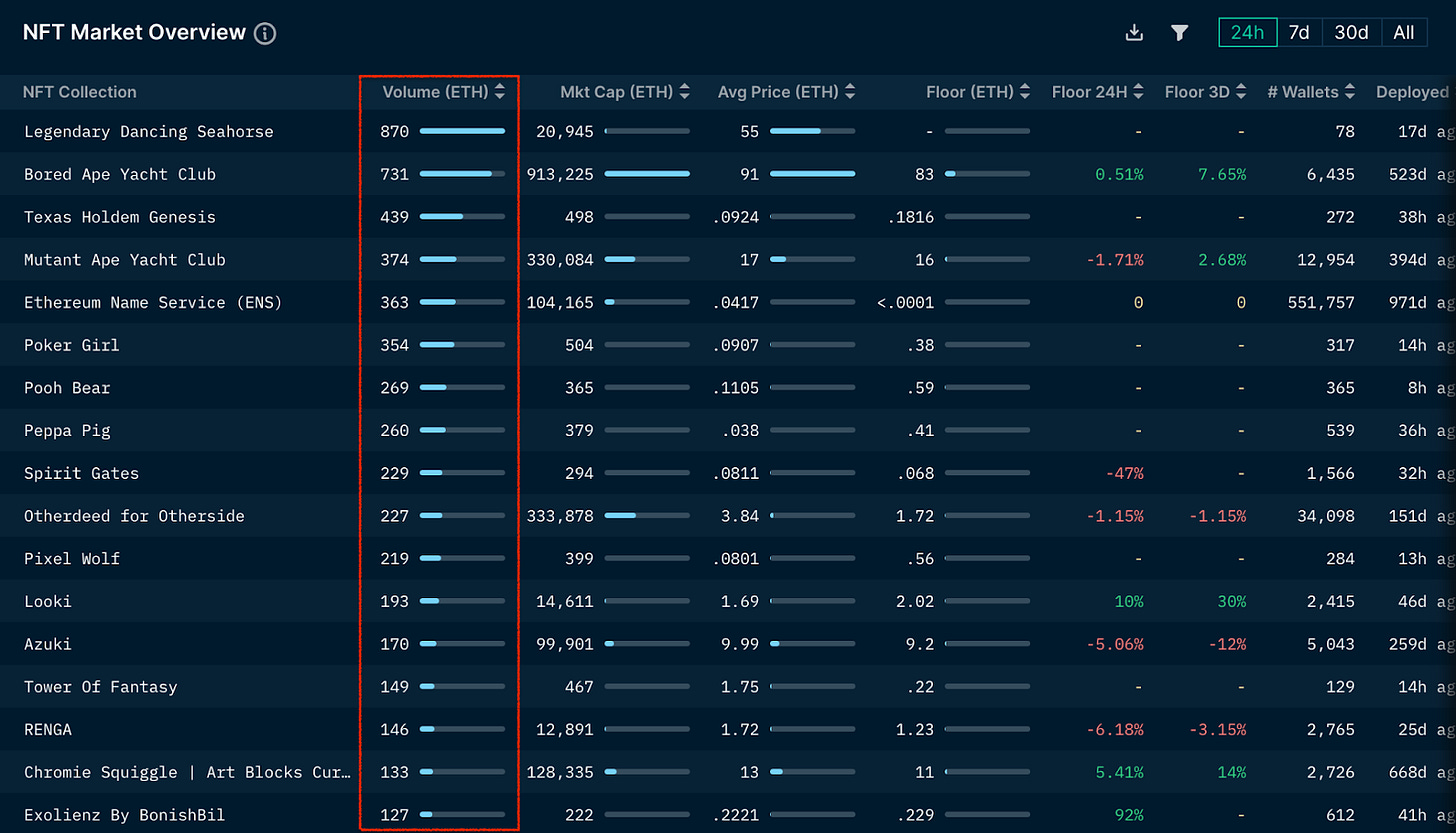Sort by Avg Price (ETH) column
1456x833 pixels.
[x=786, y=92]
